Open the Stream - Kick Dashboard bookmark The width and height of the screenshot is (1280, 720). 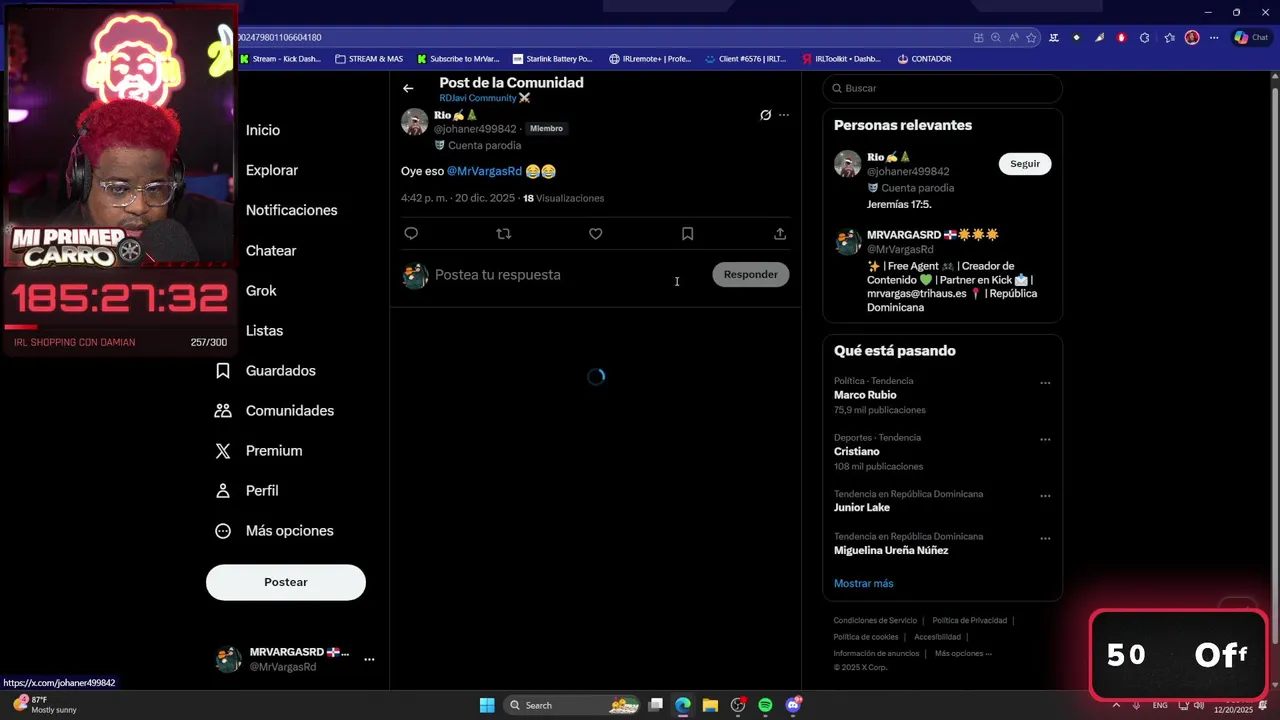(x=280, y=59)
